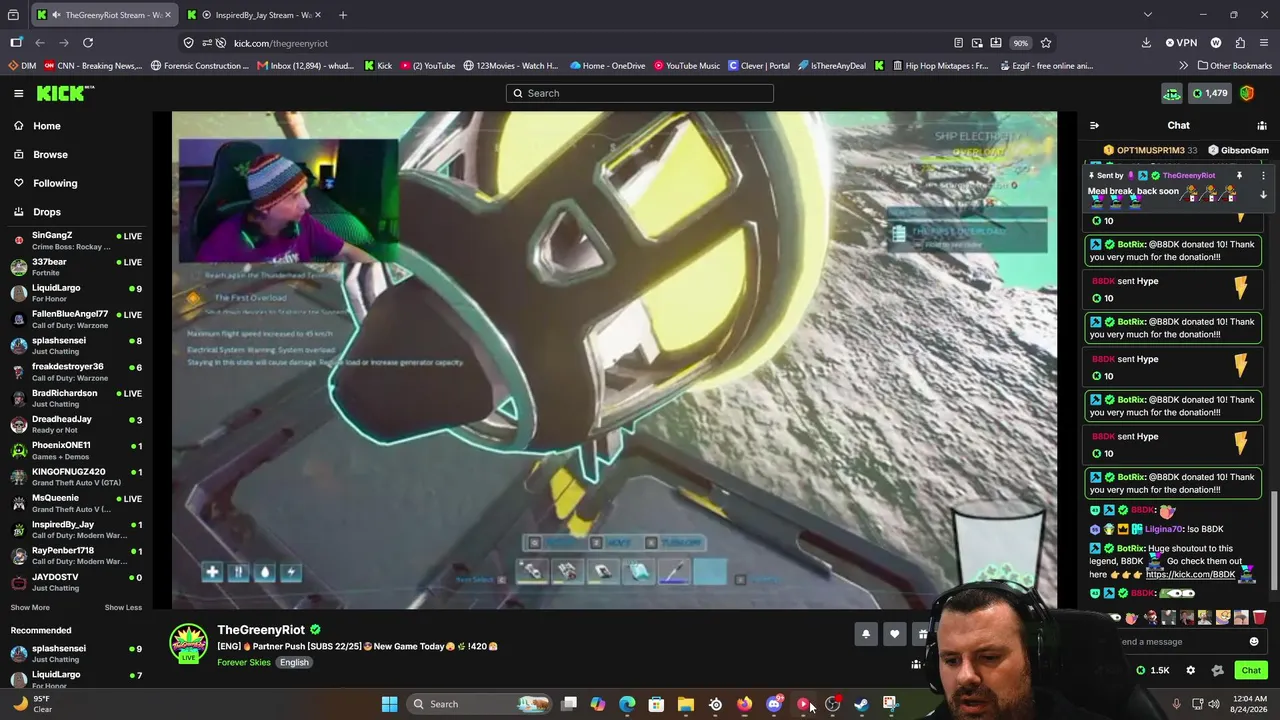Viewport: 1280px width, 720px height.
Task: Open the emoji picker in chat input
Action: tap(1254, 642)
